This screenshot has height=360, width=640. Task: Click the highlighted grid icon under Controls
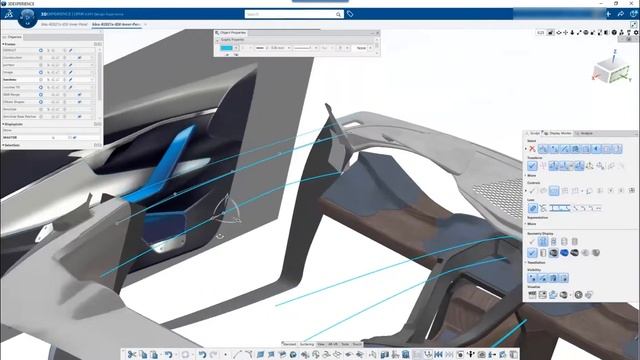point(554,191)
